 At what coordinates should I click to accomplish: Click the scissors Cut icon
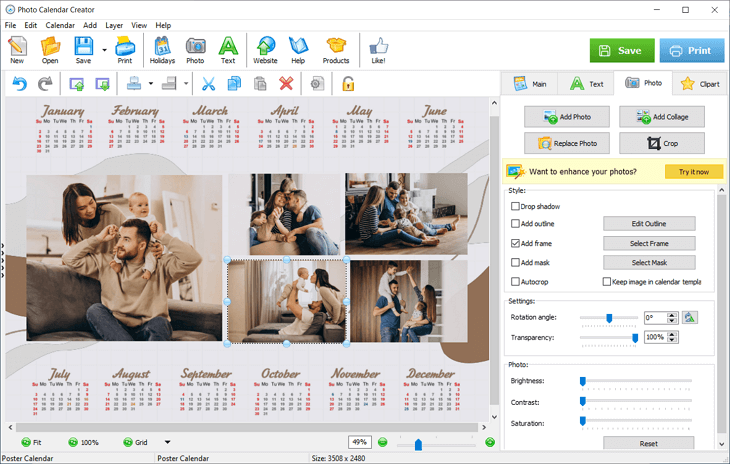point(209,84)
